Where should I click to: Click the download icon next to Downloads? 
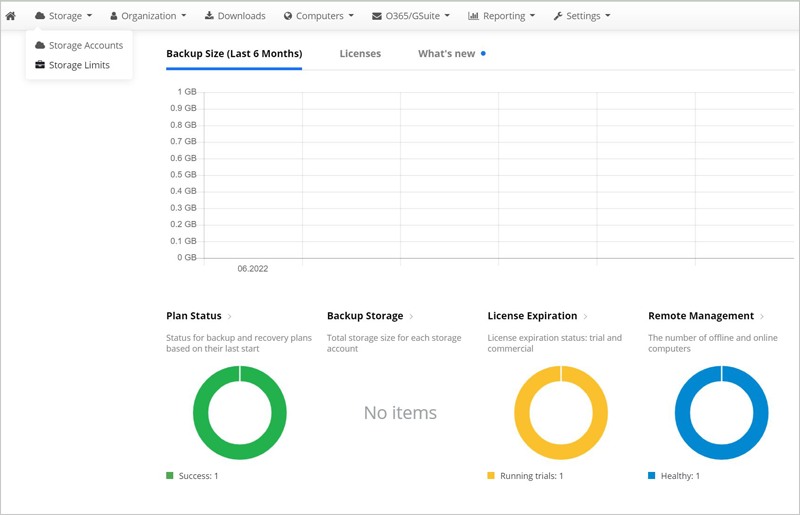(x=209, y=15)
